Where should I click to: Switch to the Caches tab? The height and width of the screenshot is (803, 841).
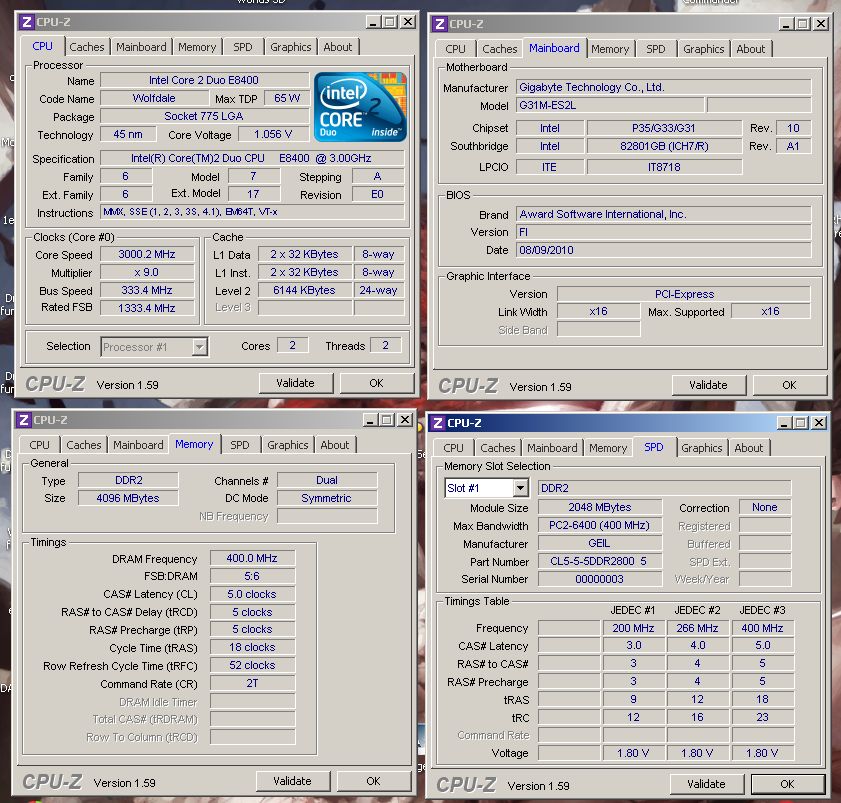(88, 46)
